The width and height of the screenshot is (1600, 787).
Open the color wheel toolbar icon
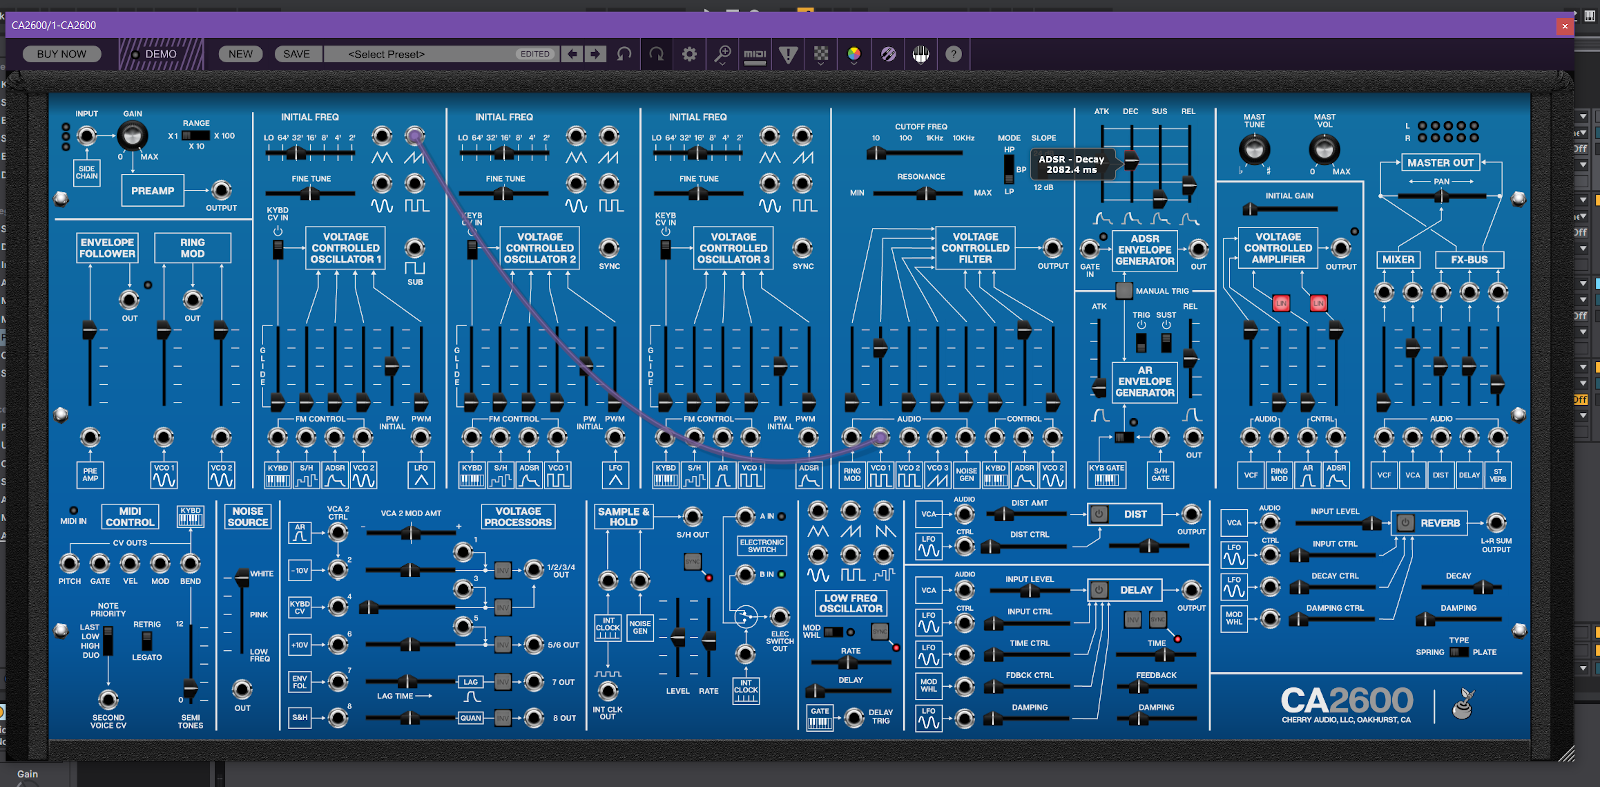click(854, 54)
